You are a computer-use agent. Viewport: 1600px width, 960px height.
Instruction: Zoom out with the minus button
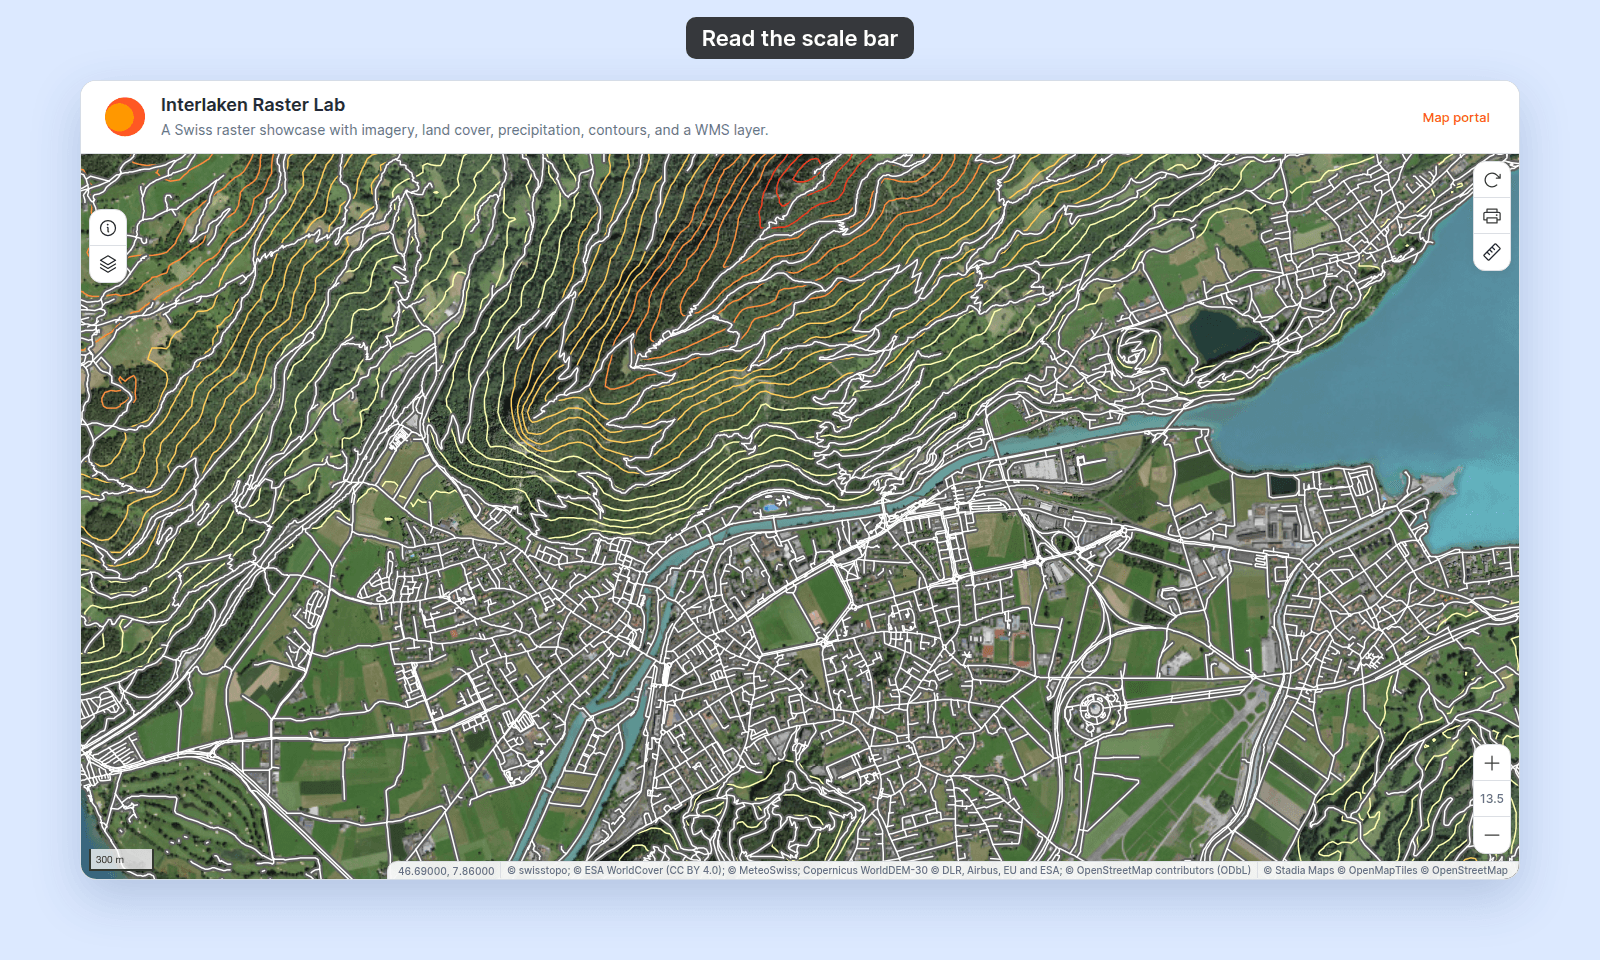click(x=1492, y=835)
